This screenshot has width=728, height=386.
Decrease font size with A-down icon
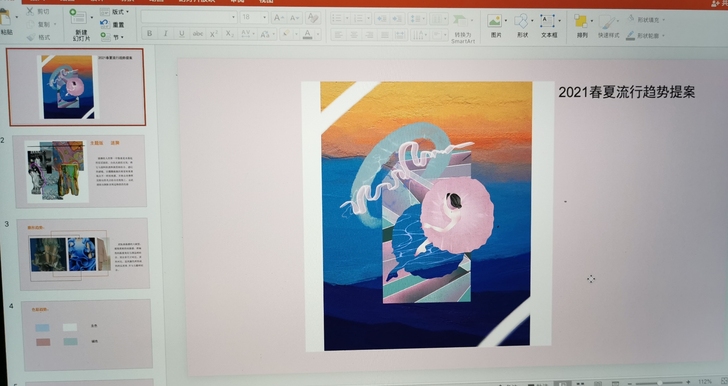point(294,18)
